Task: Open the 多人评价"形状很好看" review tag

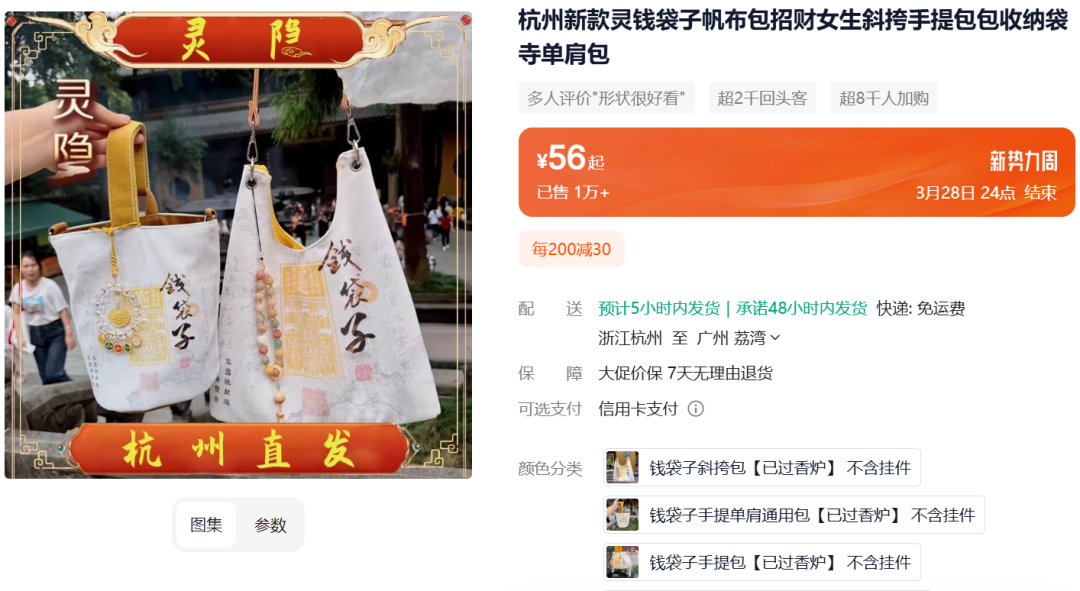Action: (x=606, y=98)
